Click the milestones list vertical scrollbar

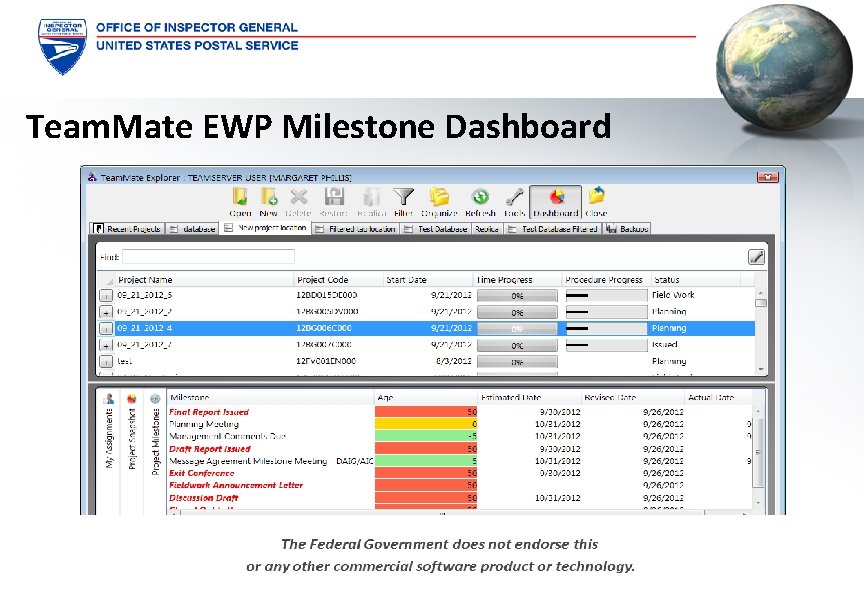point(758,456)
